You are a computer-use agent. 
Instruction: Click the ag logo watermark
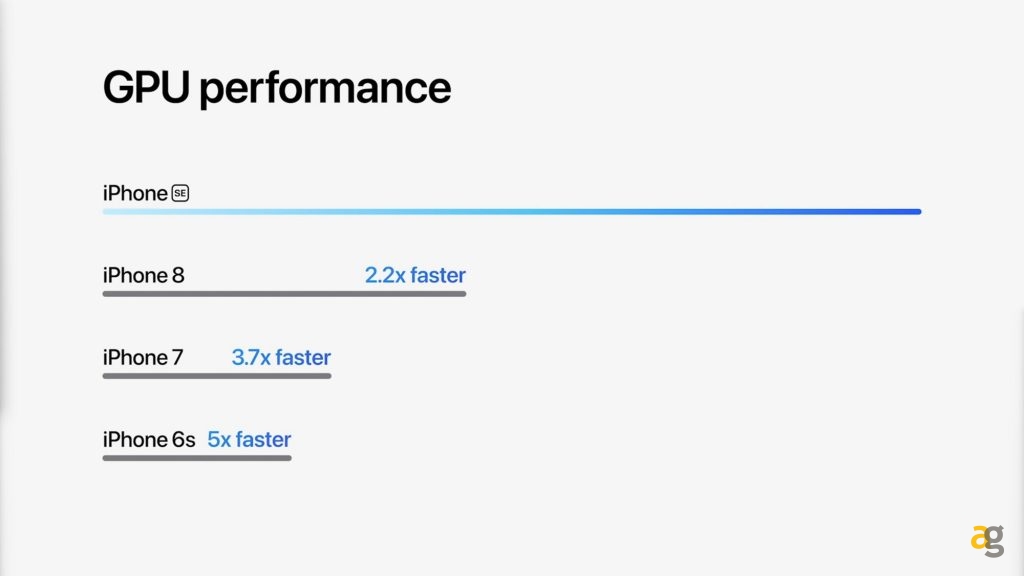pyautogui.click(x=986, y=539)
